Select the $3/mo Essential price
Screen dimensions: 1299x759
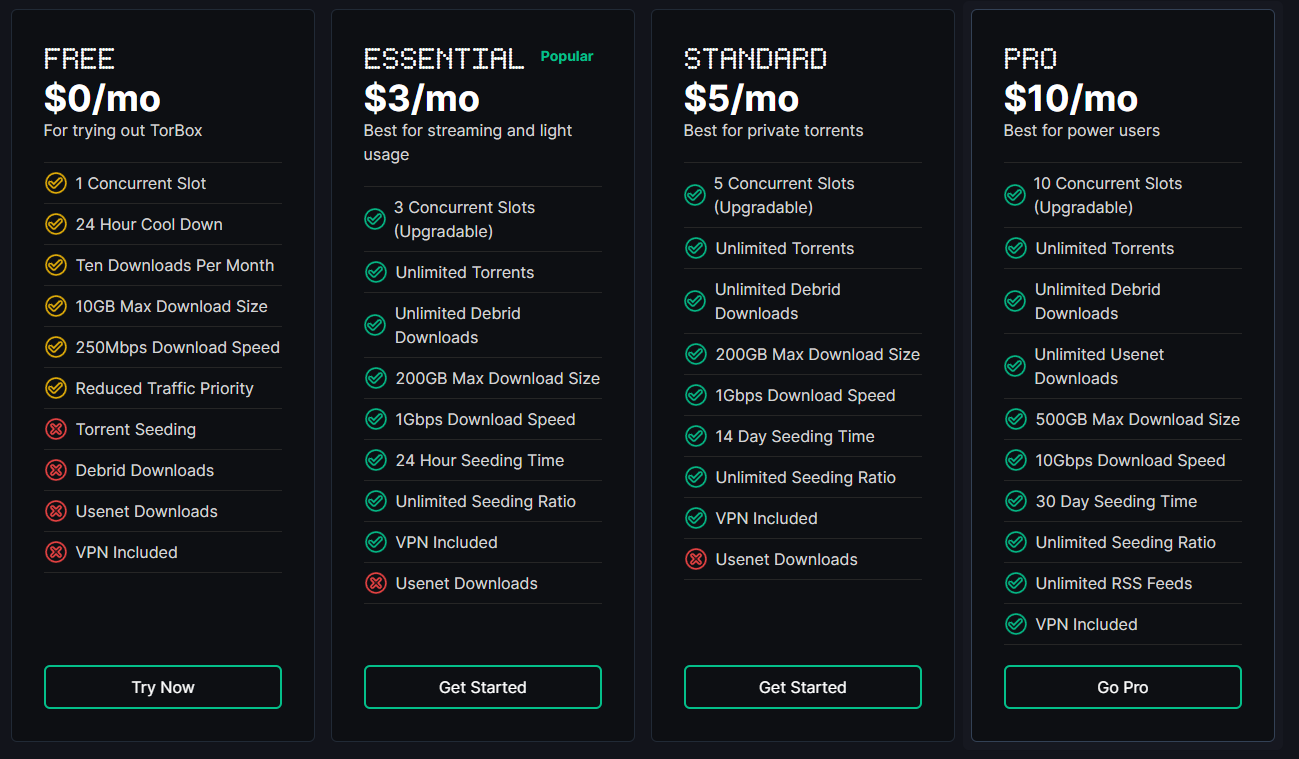(x=421, y=98)
